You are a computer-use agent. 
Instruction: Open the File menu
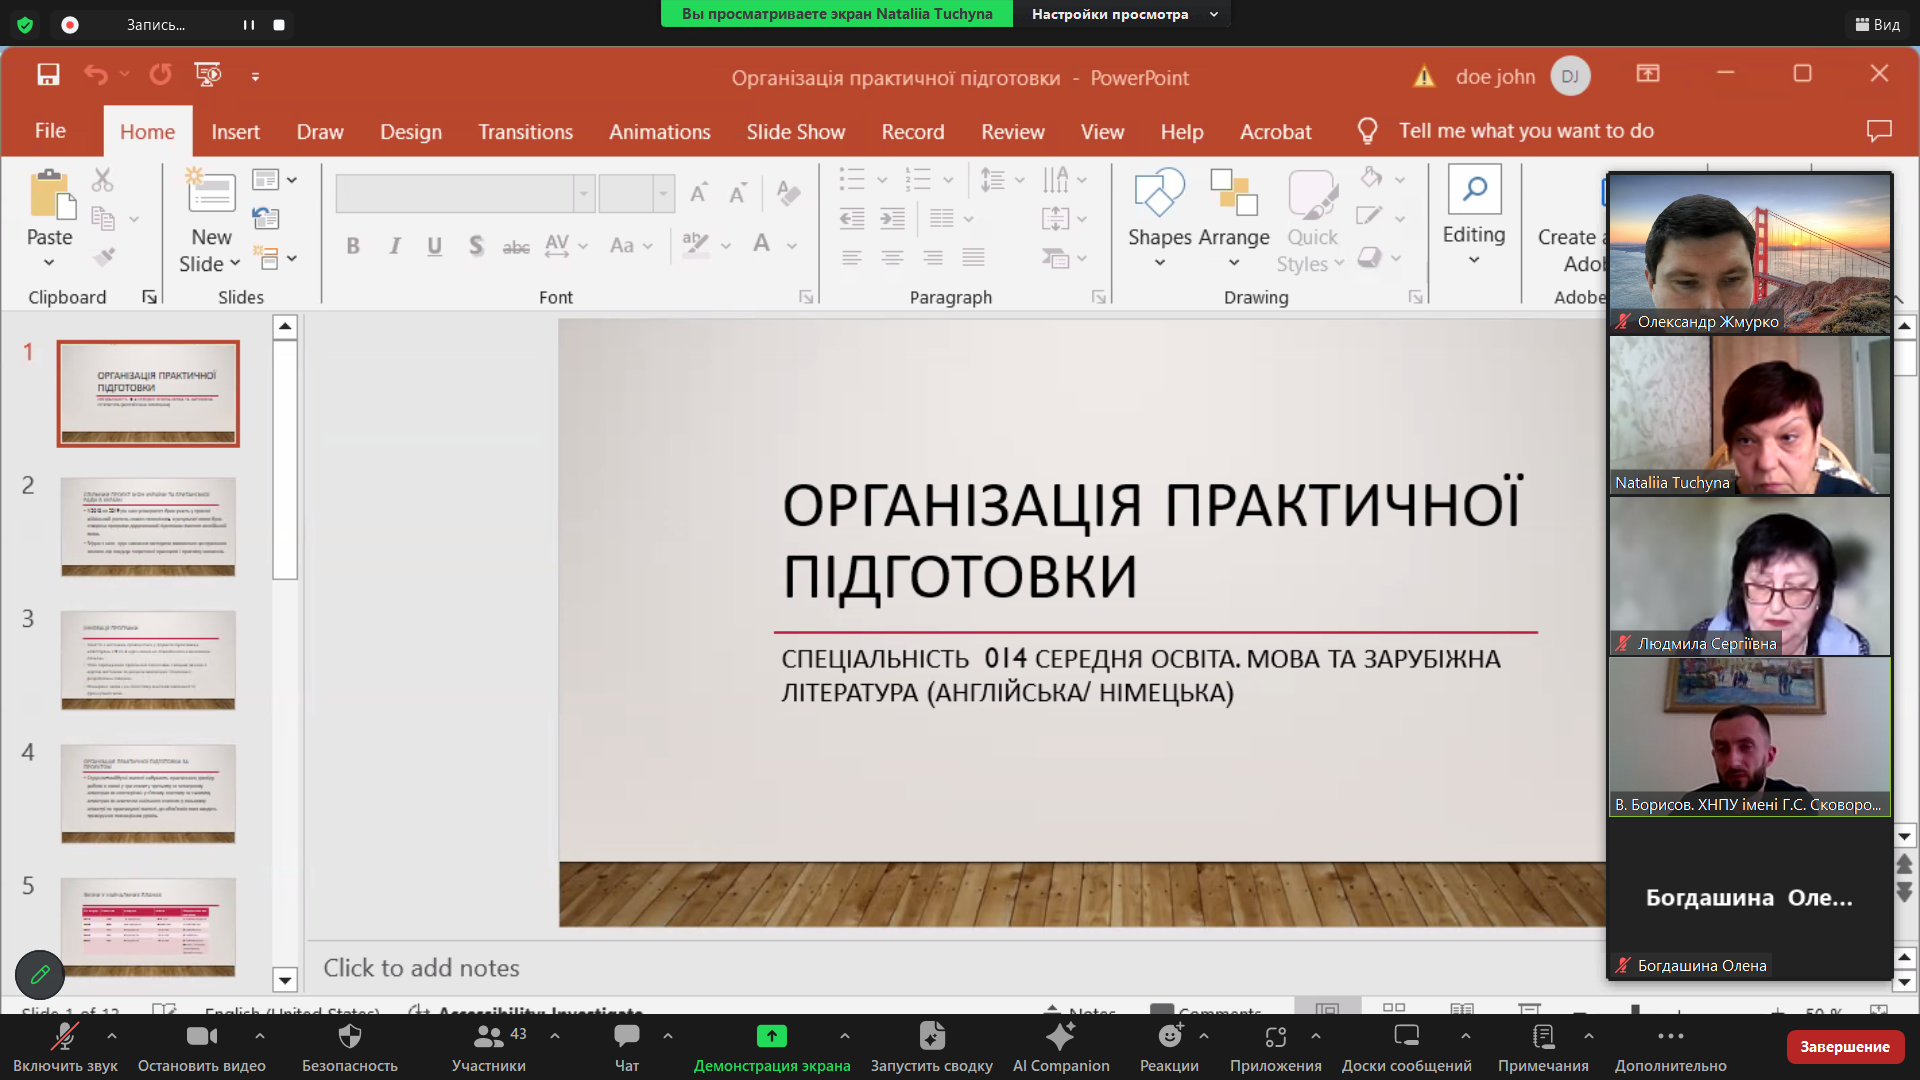pyautogui.click(x=50, y=131)
